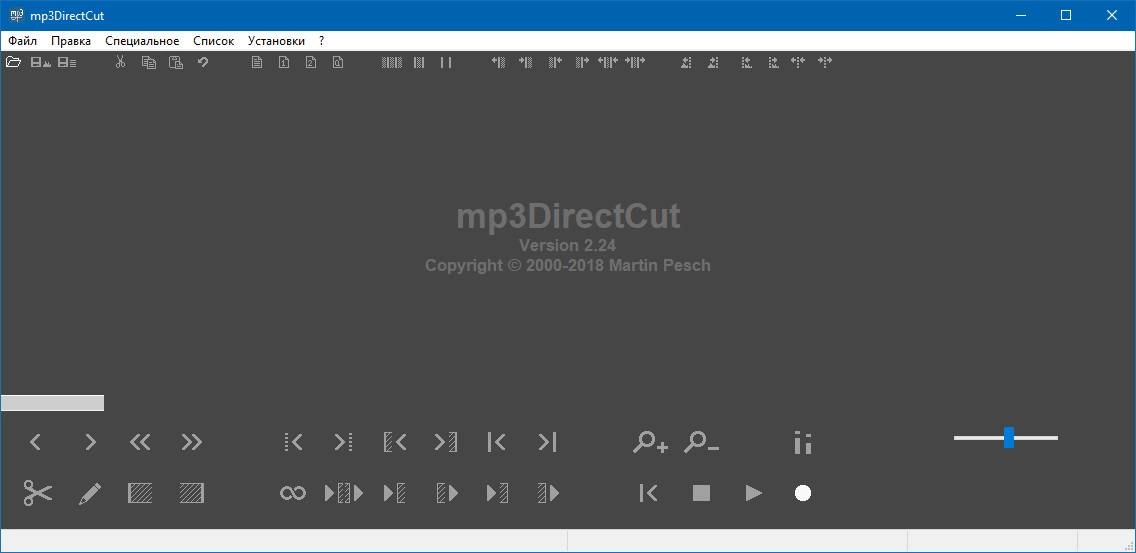Image resolution: width=1136 pixels, height=553 pixels.
Task: Play selection with arrows on both sides
Action: pos(343,494)
